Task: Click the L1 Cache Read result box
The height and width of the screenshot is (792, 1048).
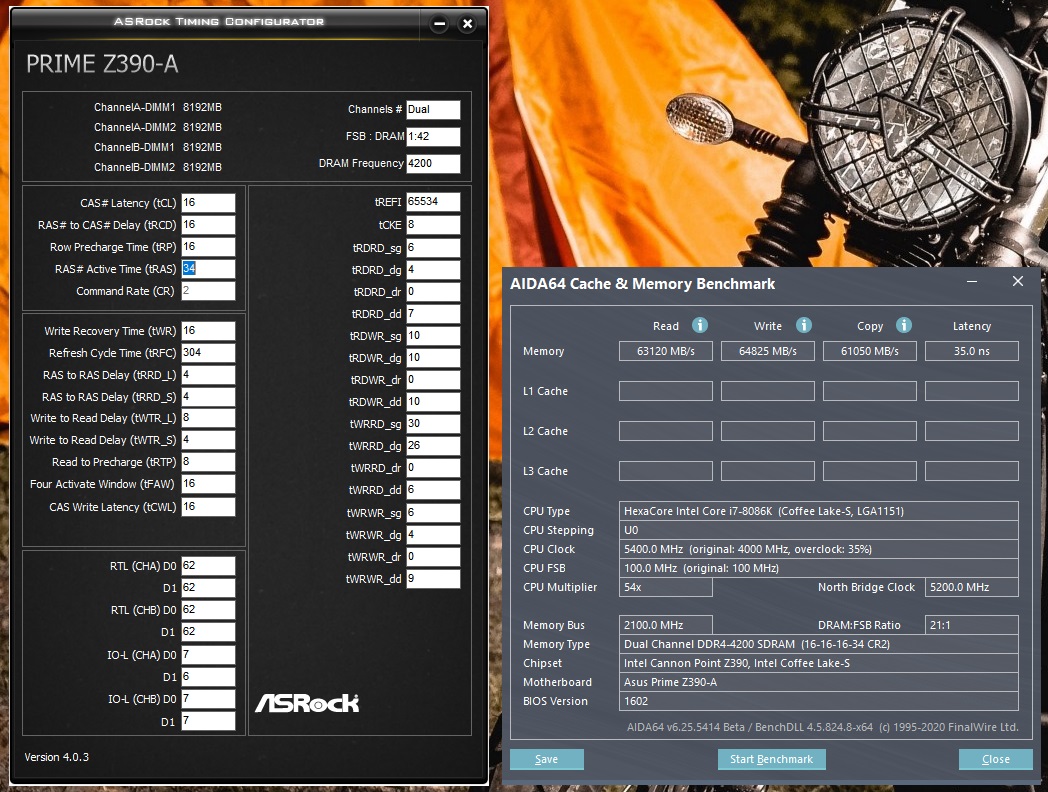Action: [666, 391]
